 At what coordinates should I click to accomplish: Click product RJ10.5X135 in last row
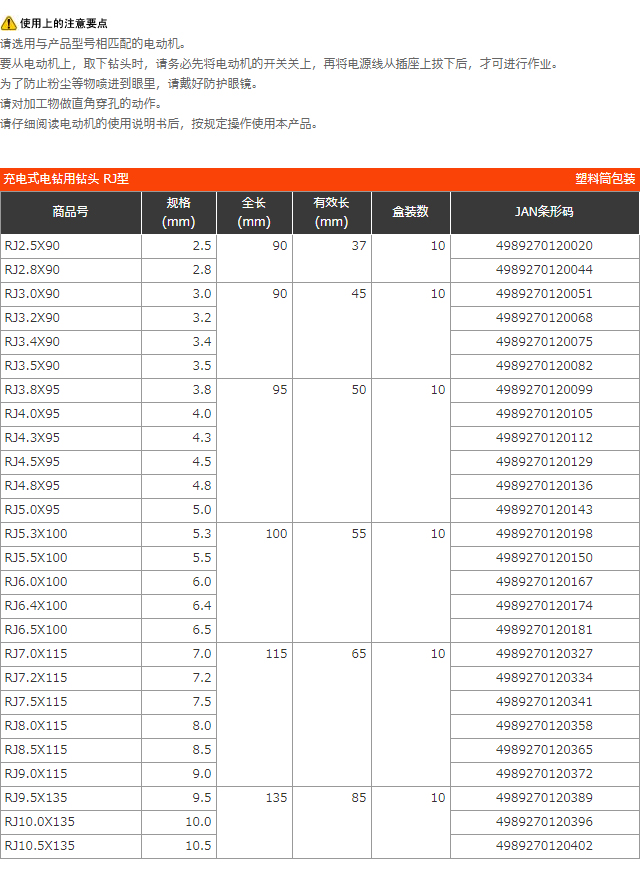pyautogui.click(x=40, y=846)
